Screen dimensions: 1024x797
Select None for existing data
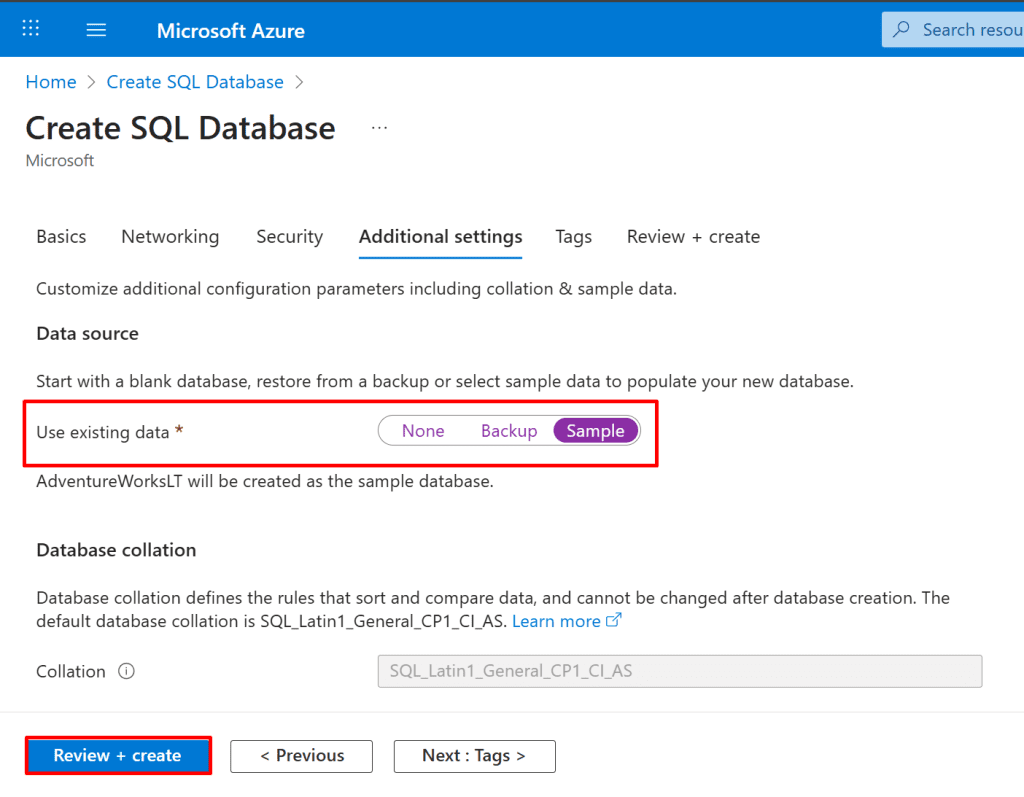423,431
